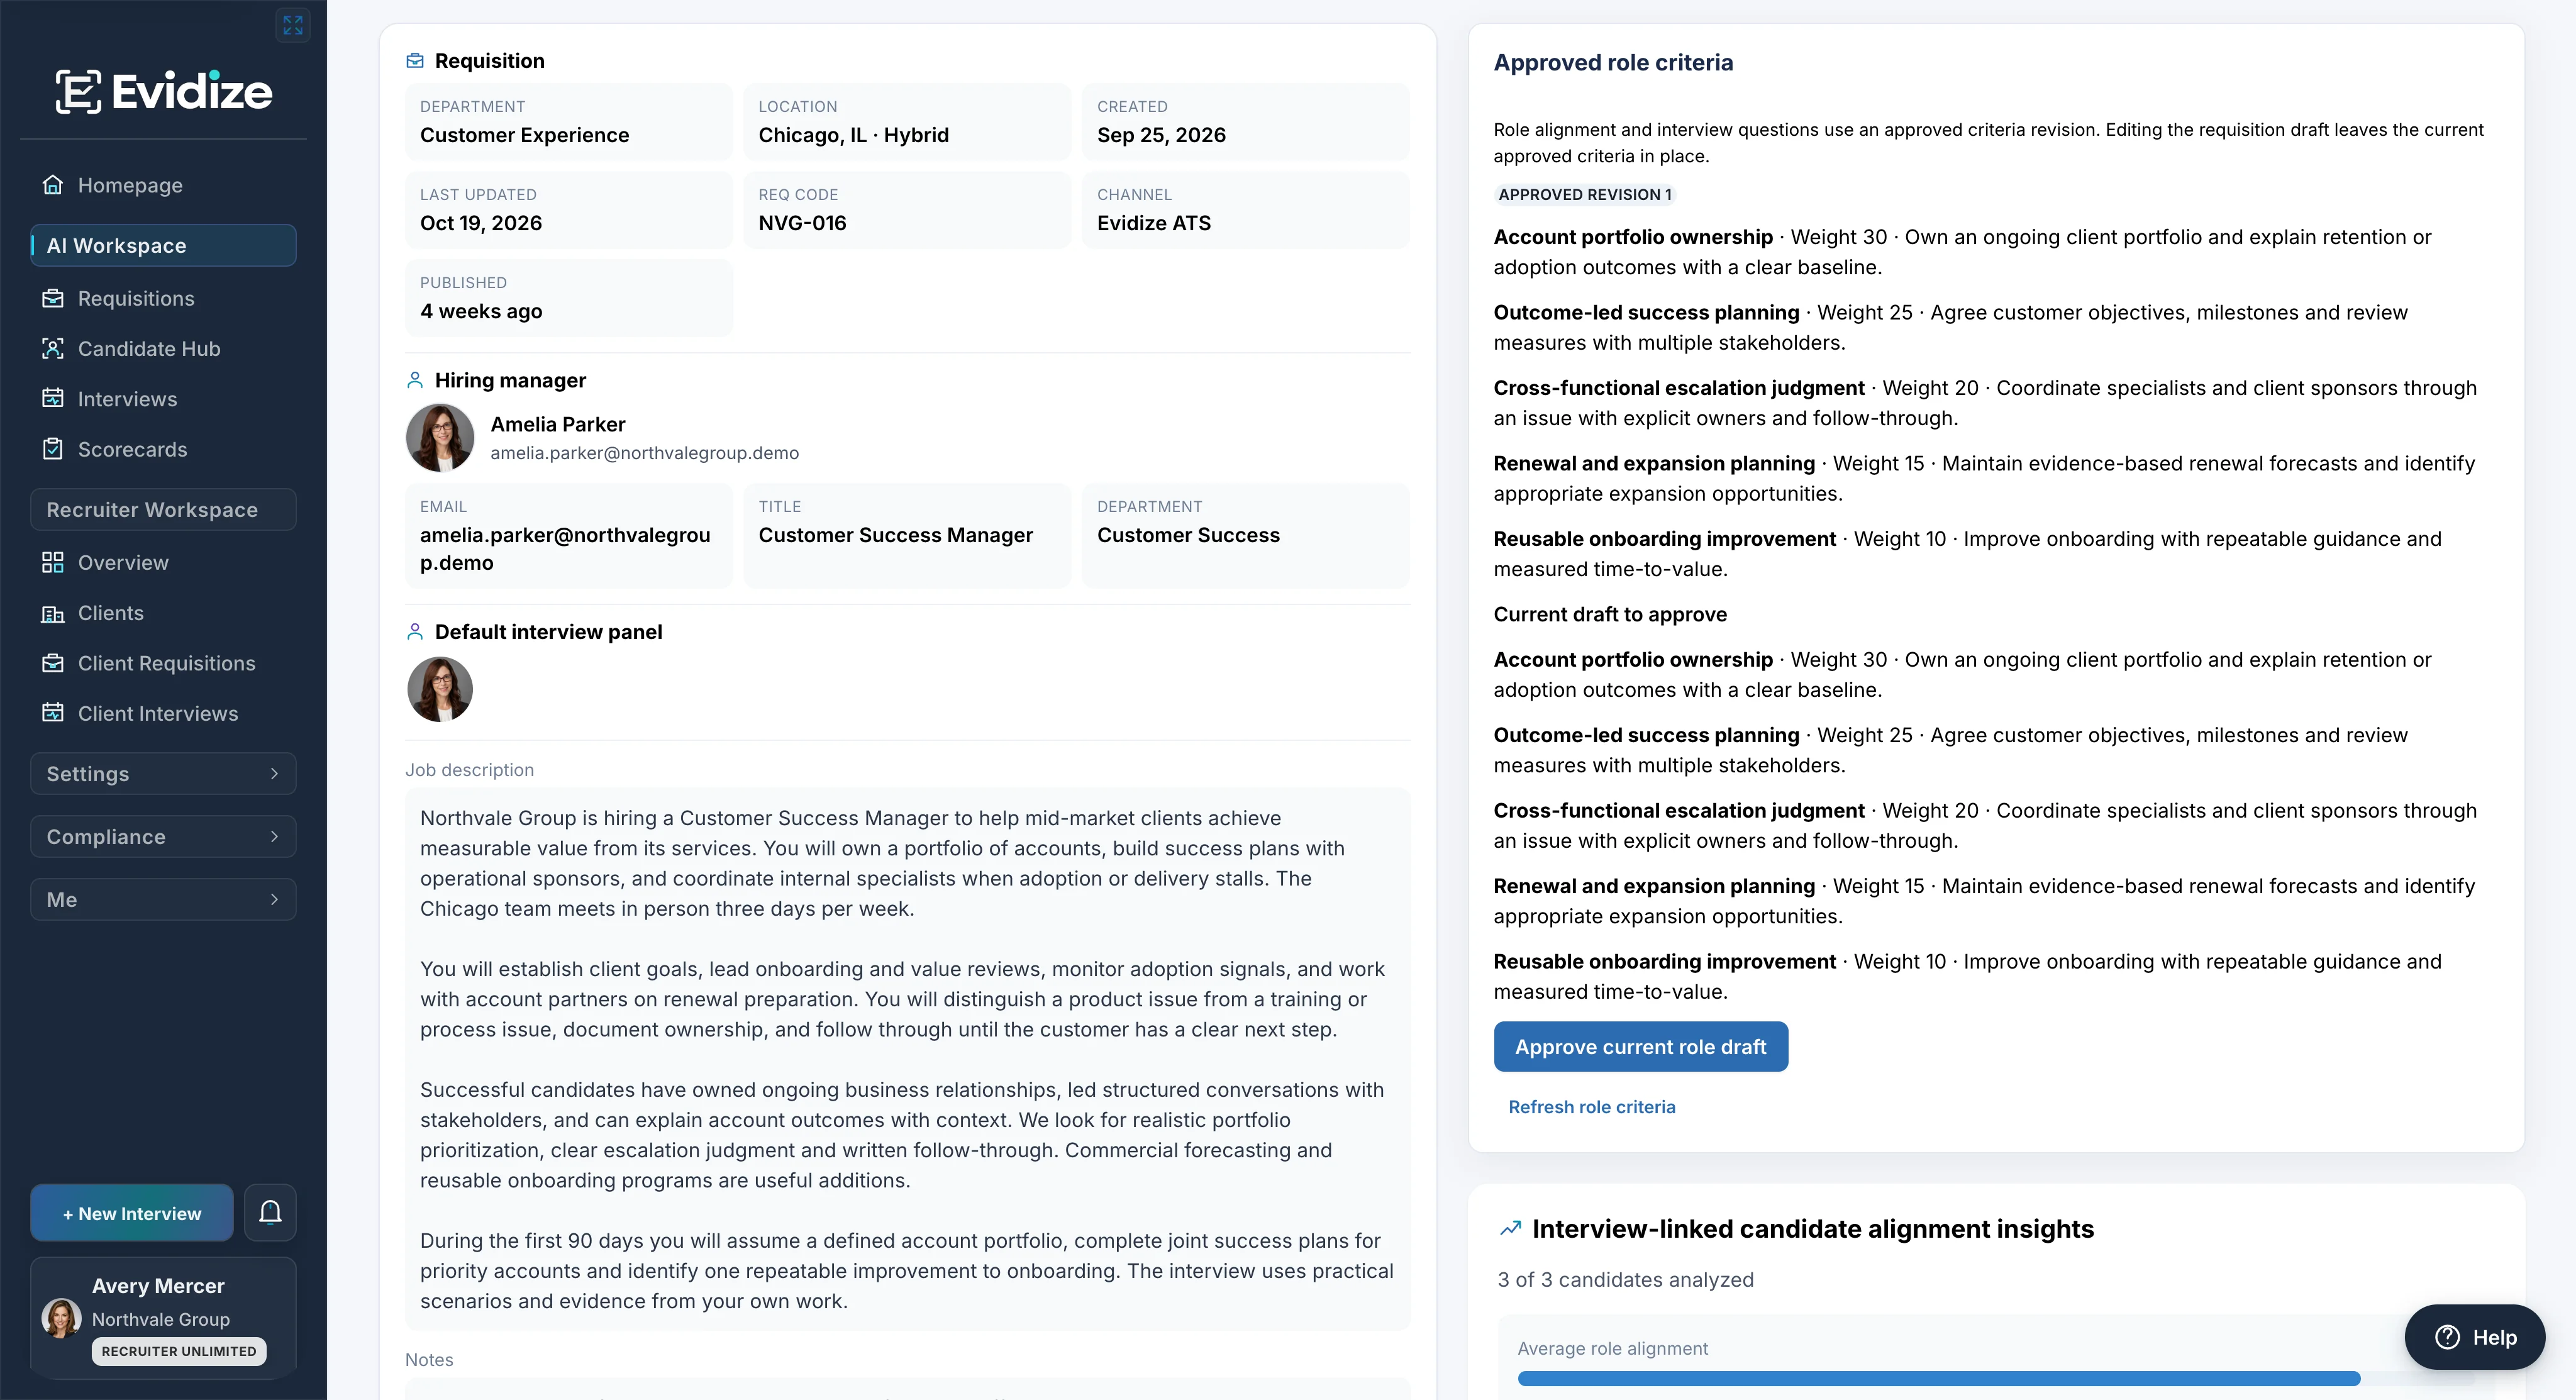Click the question mark icon in Help
This screenshot has width=2576, height=1400.
tap(2447, 1337)
